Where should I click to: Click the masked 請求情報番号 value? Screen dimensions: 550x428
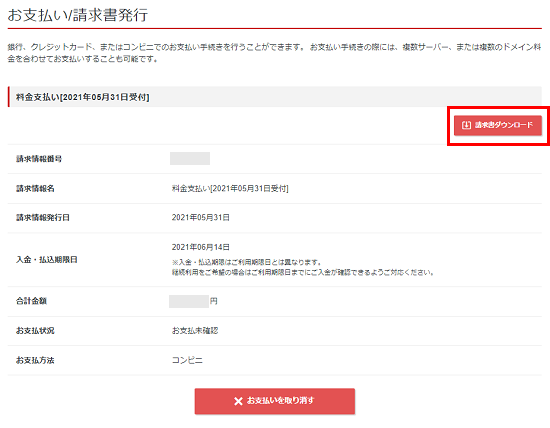coord(190,159)
